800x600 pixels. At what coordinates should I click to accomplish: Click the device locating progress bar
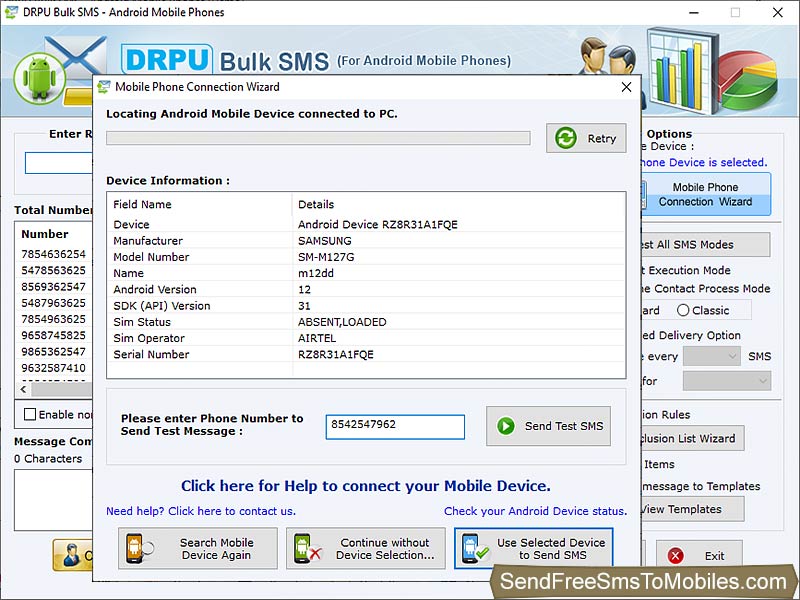click(318, 139)
